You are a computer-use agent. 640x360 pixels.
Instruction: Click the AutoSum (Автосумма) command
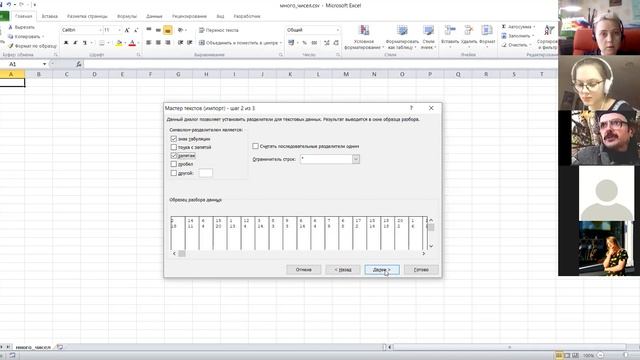pos(516,27)
